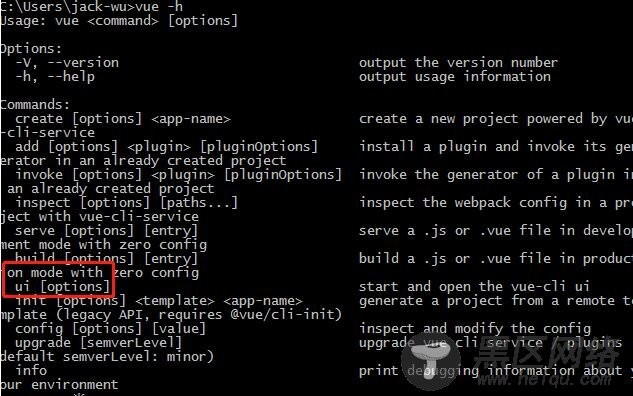Screen dimensions: 633x396
Task: Click the "upgrade [semverLevel]" command
Action: tap(99, 343)
